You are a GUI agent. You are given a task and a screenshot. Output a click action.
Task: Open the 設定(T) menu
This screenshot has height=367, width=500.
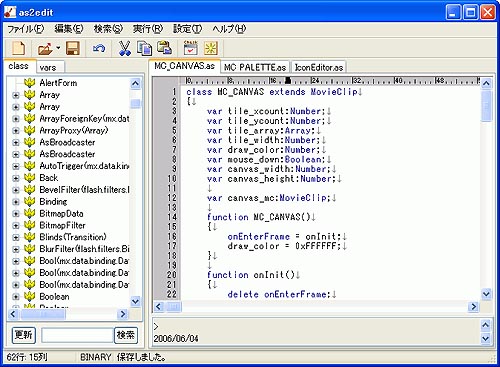coord(188,29)
